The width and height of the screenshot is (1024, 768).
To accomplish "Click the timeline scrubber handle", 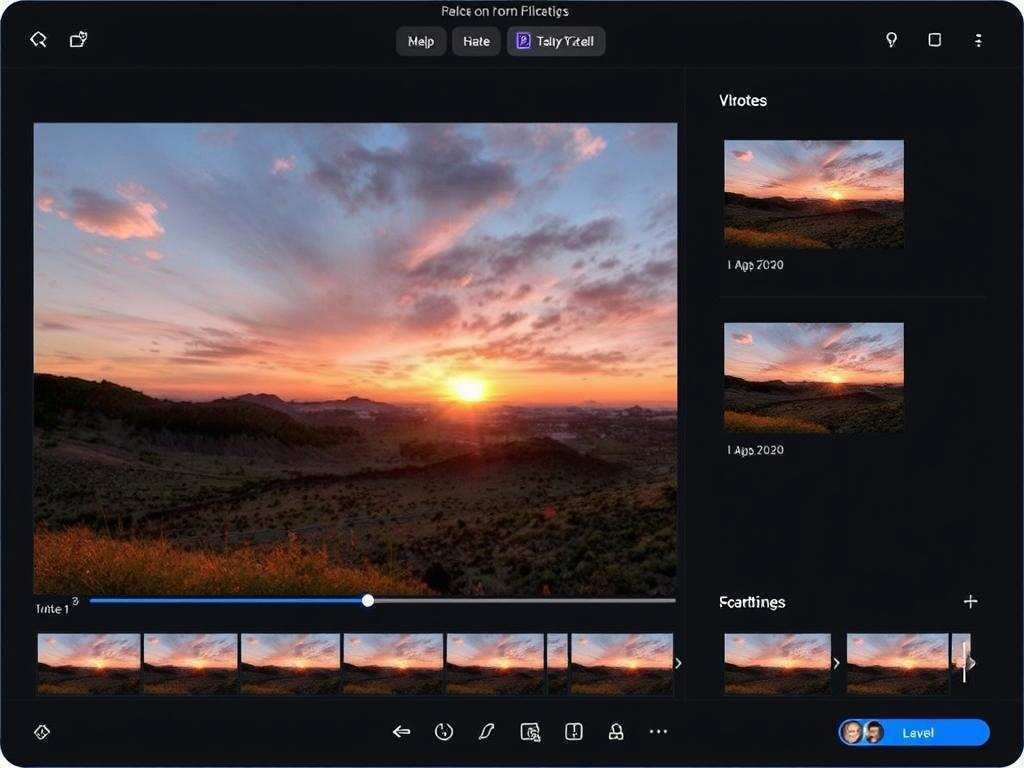I will [368, 600].
